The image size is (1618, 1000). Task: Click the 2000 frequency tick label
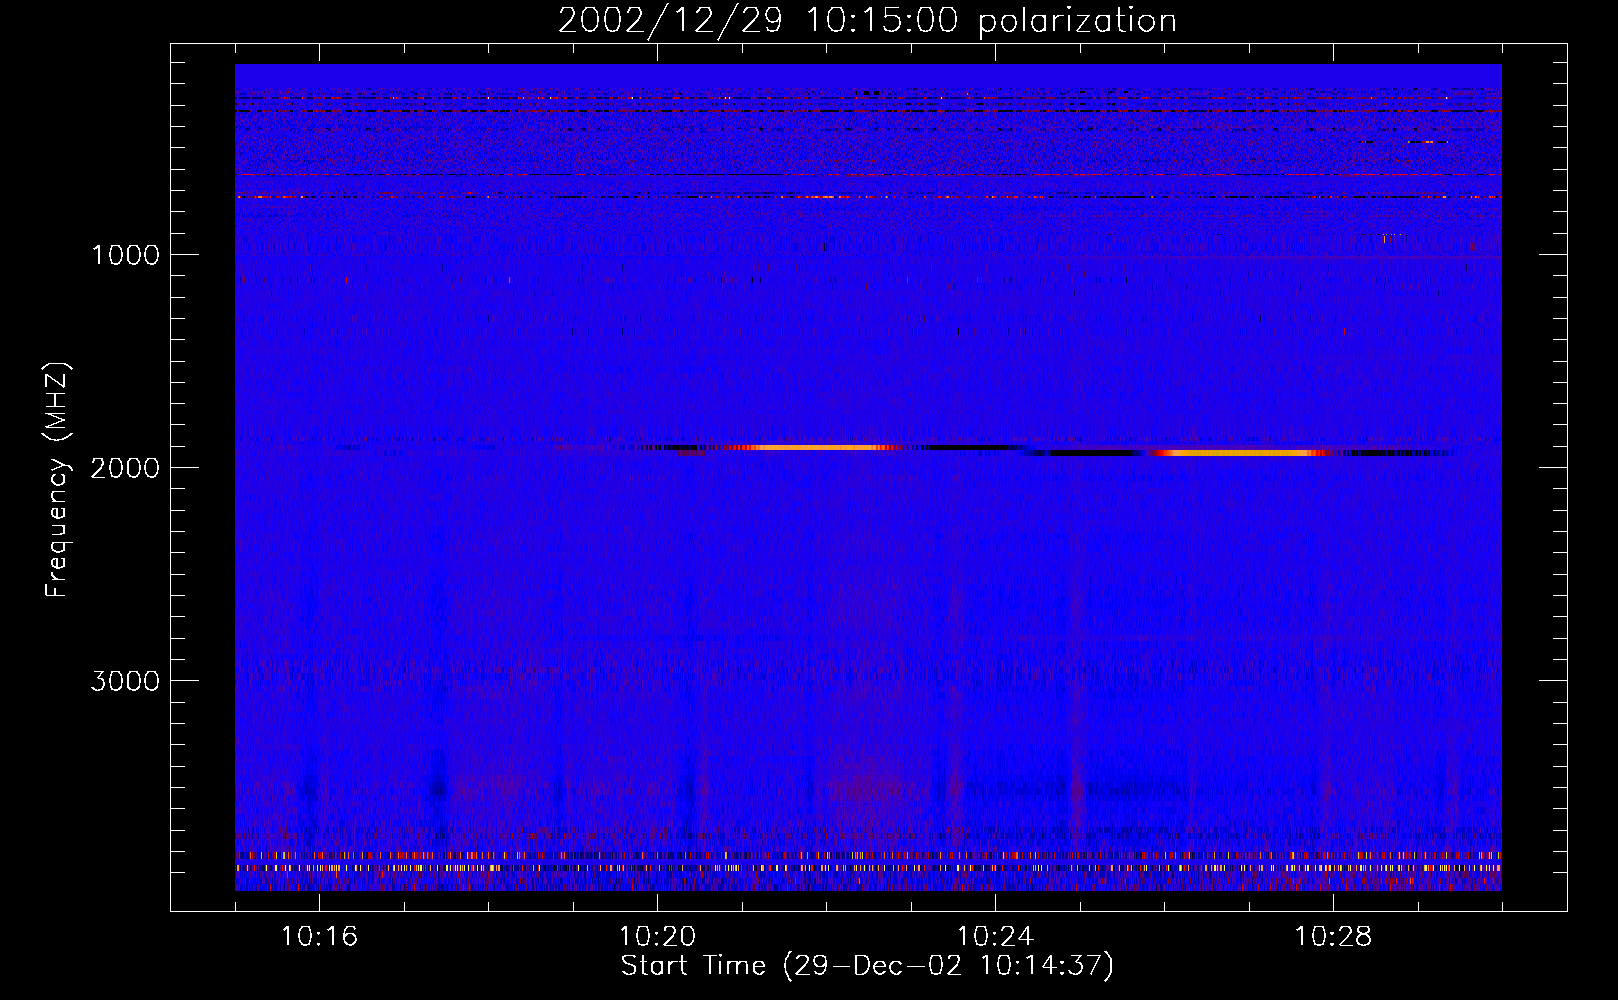(x=126, y=468)
